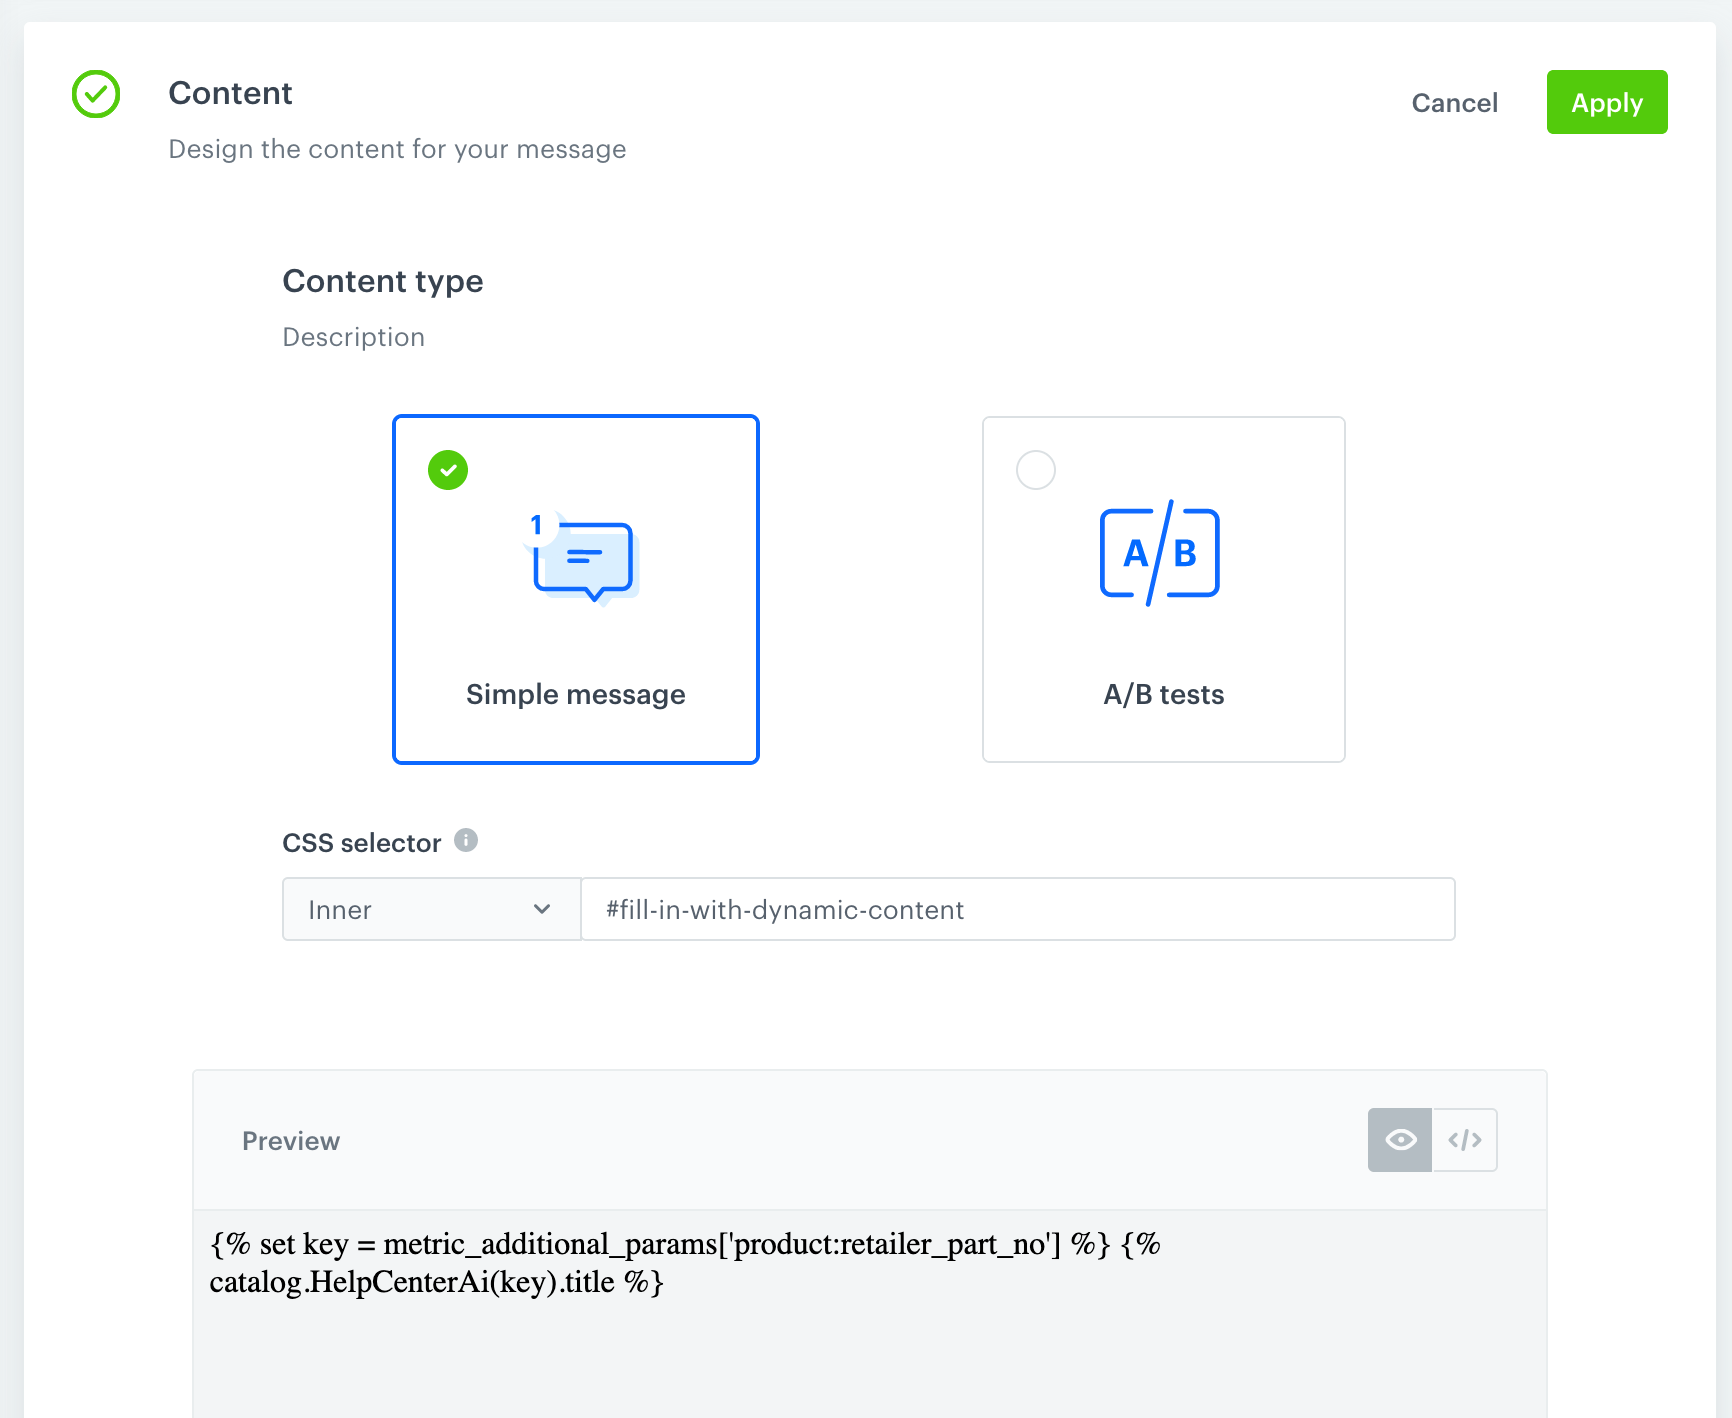Image resolution: width=1732 pixels, height=1418 pixels.
Task: Click the Preview panel header label
Action: pos(291,1141)
